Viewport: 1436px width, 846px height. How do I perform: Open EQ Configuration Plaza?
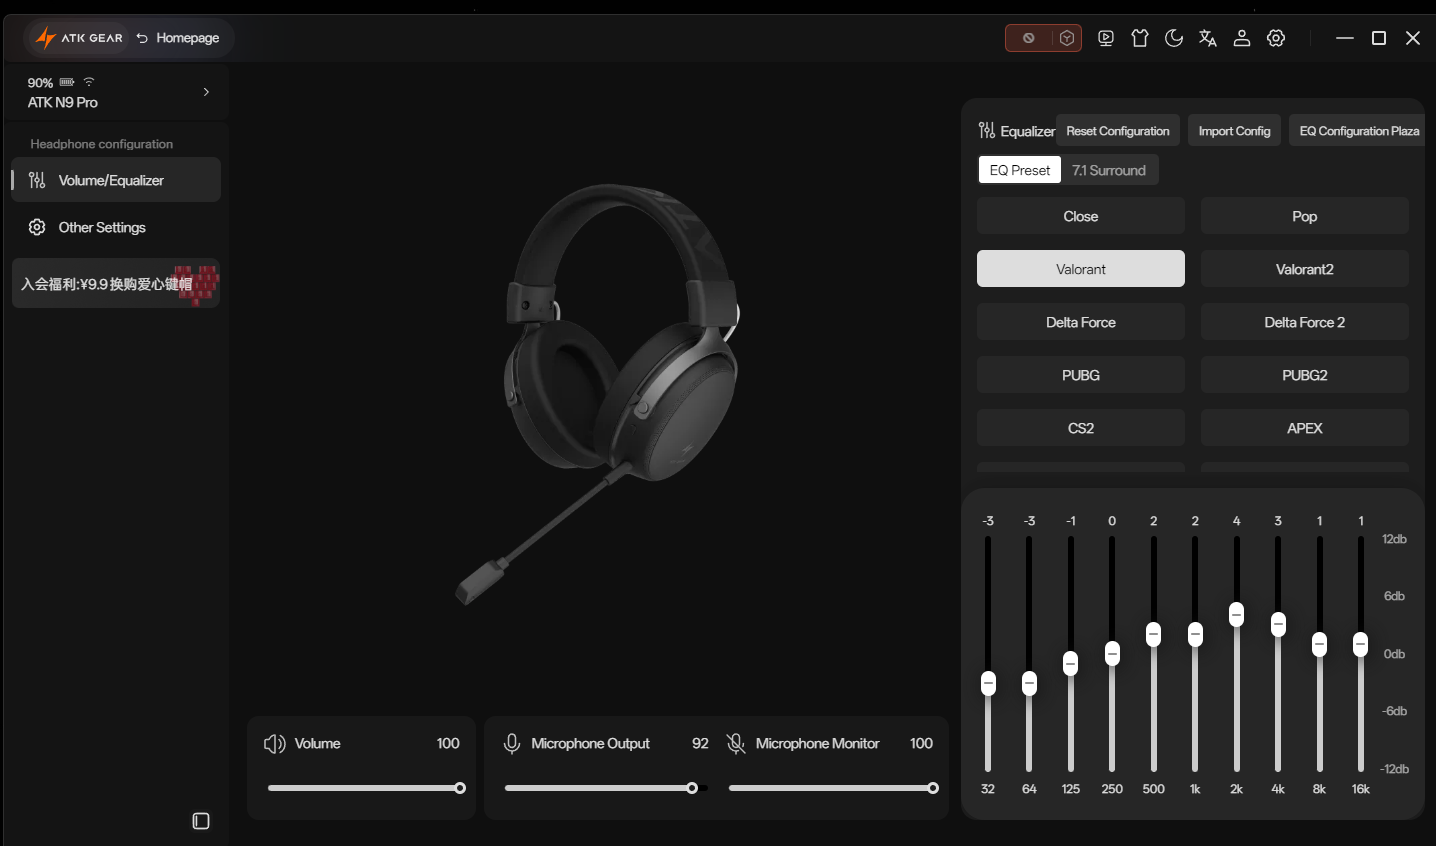coord(1357,131)
